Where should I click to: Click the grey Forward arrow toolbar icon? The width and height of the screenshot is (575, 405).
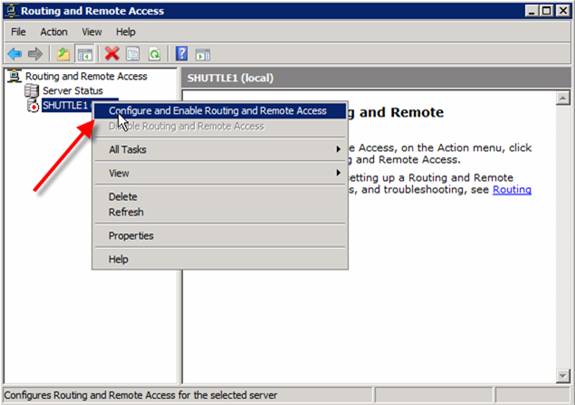(x=36, y=54)
